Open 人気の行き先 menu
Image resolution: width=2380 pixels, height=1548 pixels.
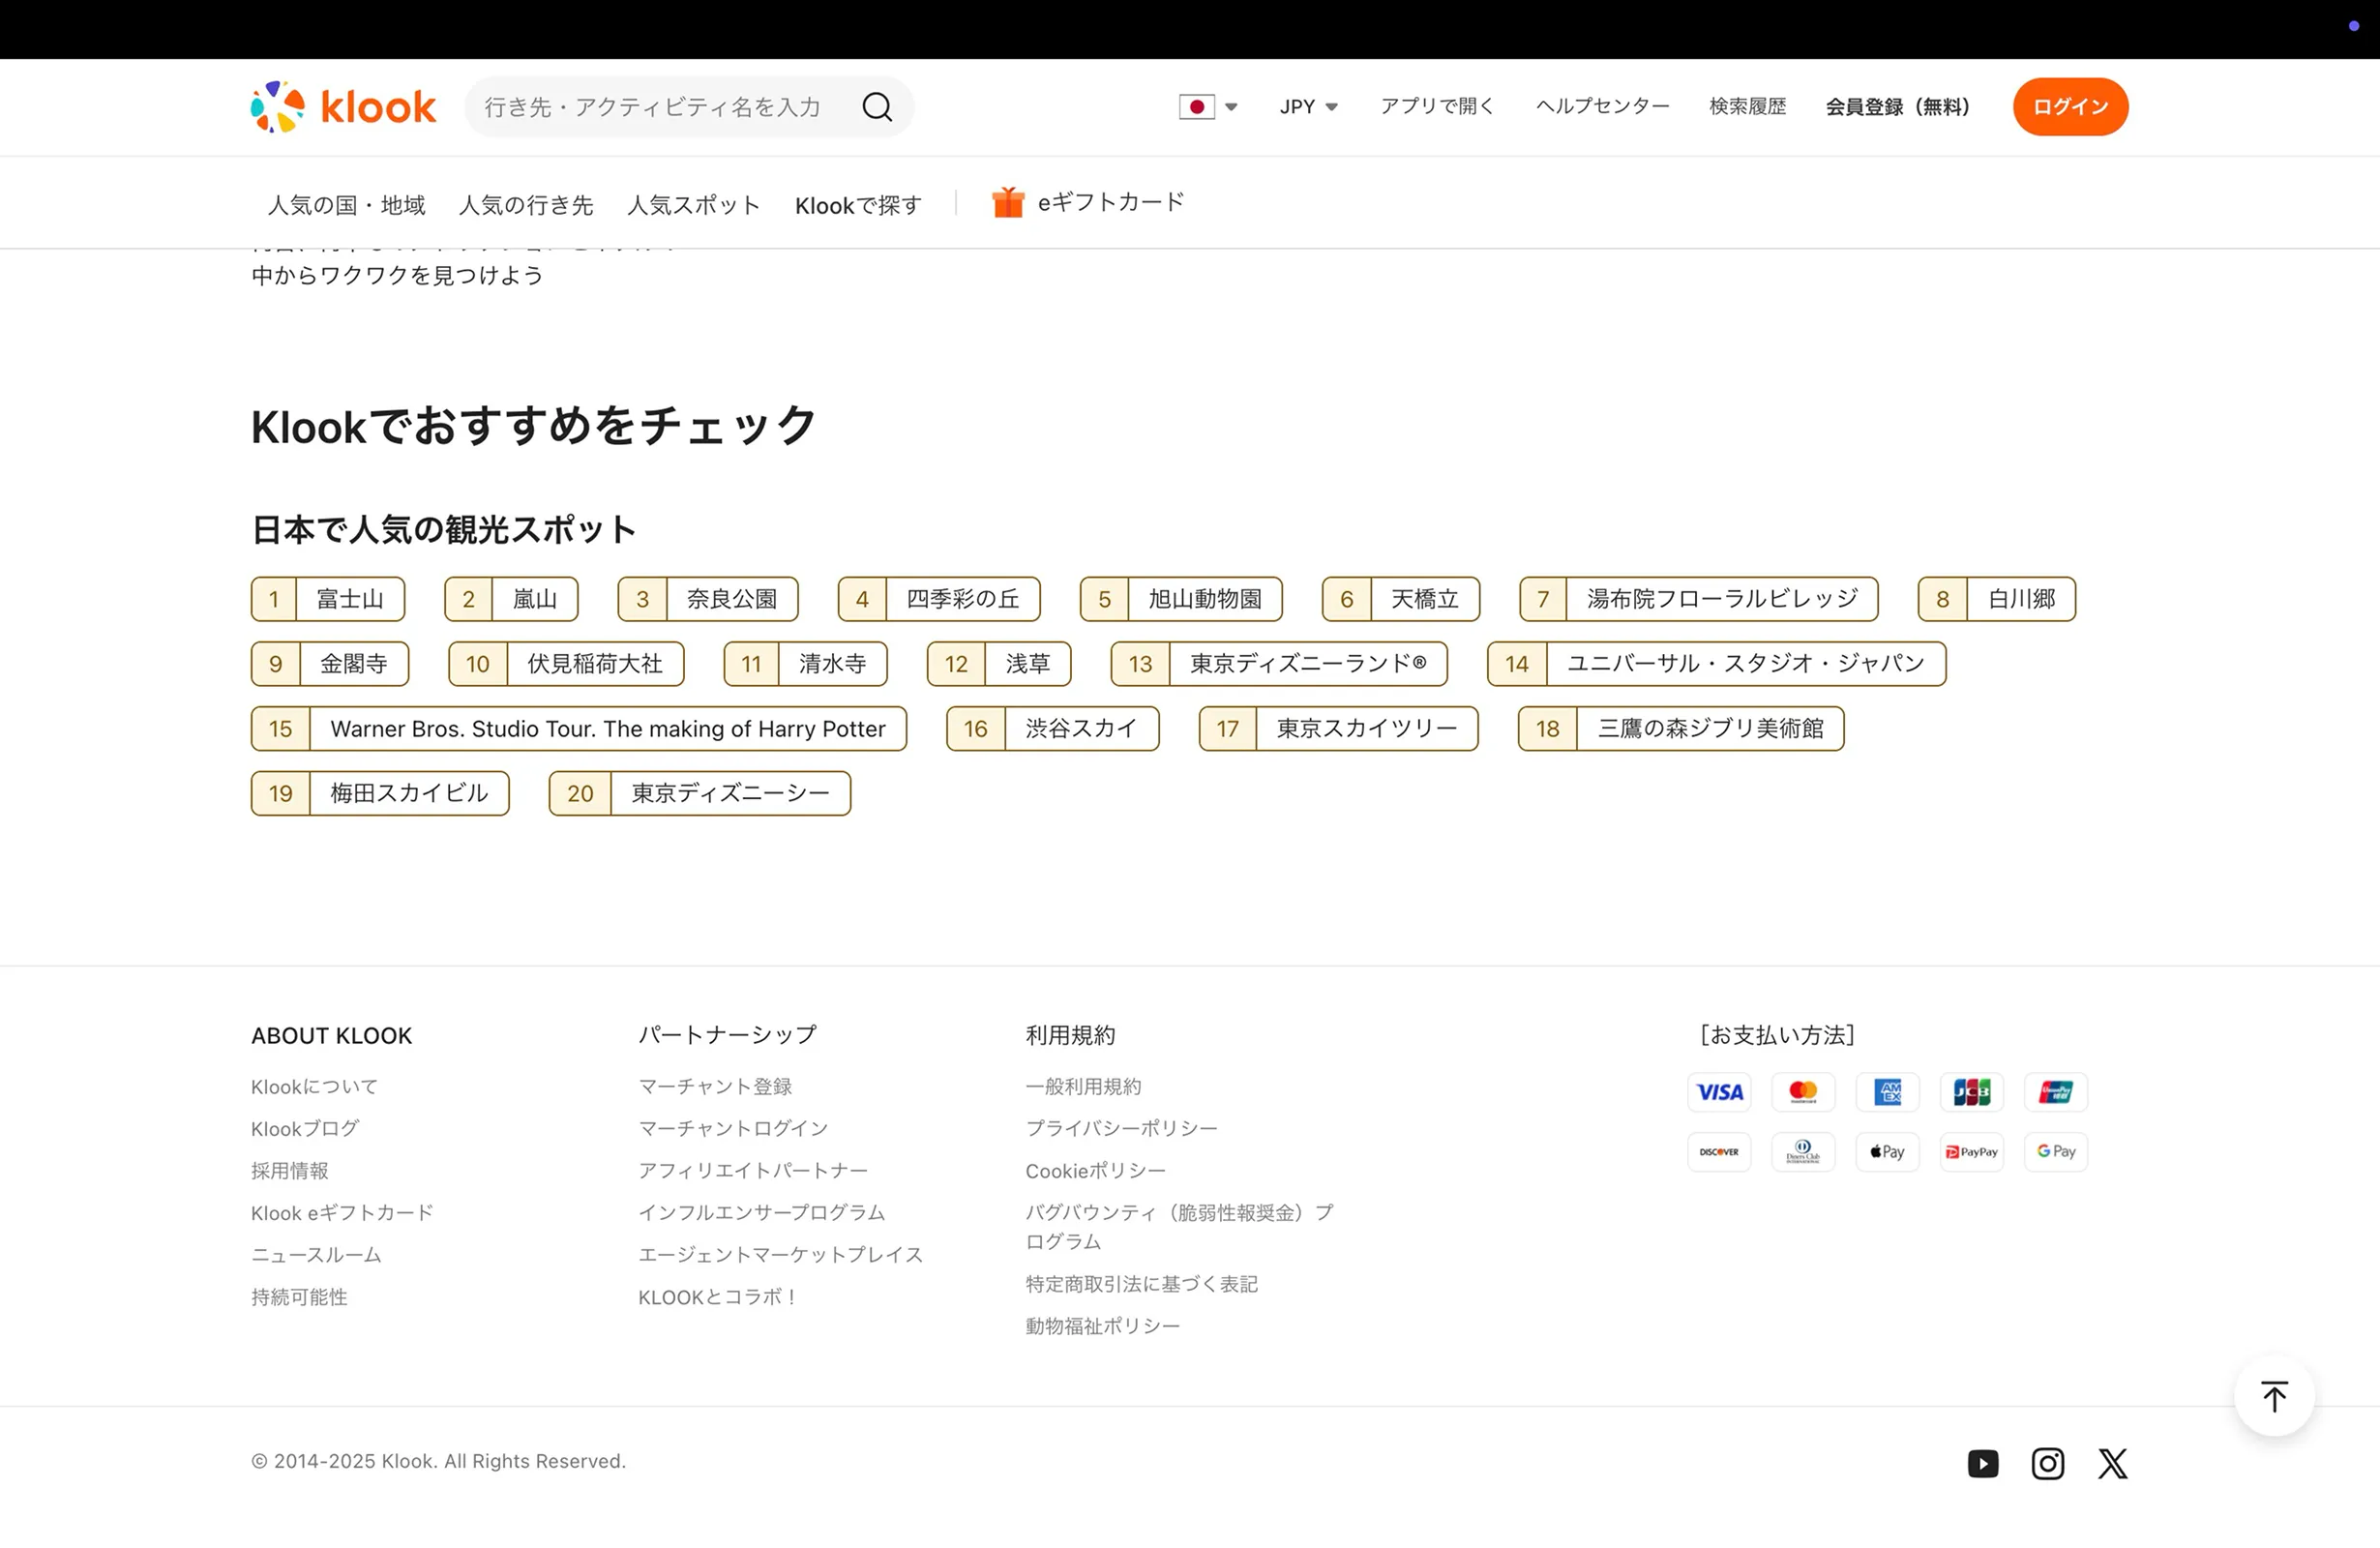pyautogui.click(x=526, y=205)
